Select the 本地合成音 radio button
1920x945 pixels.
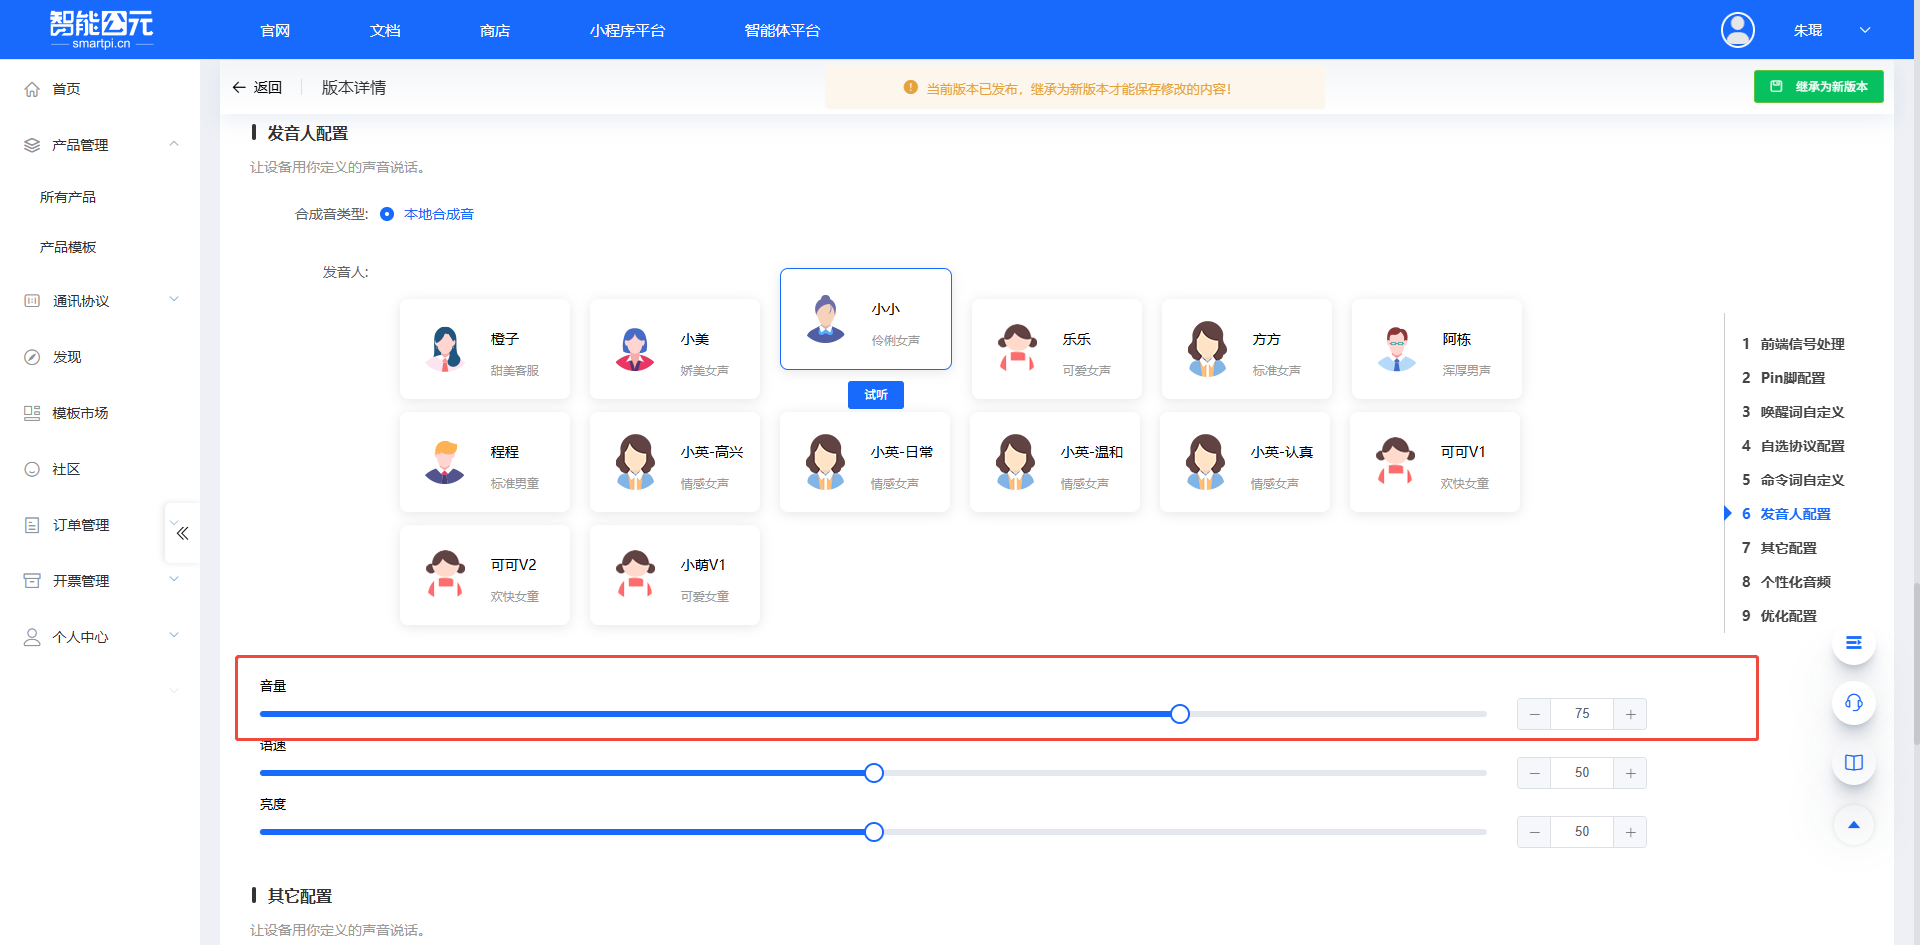click(388, 213)
